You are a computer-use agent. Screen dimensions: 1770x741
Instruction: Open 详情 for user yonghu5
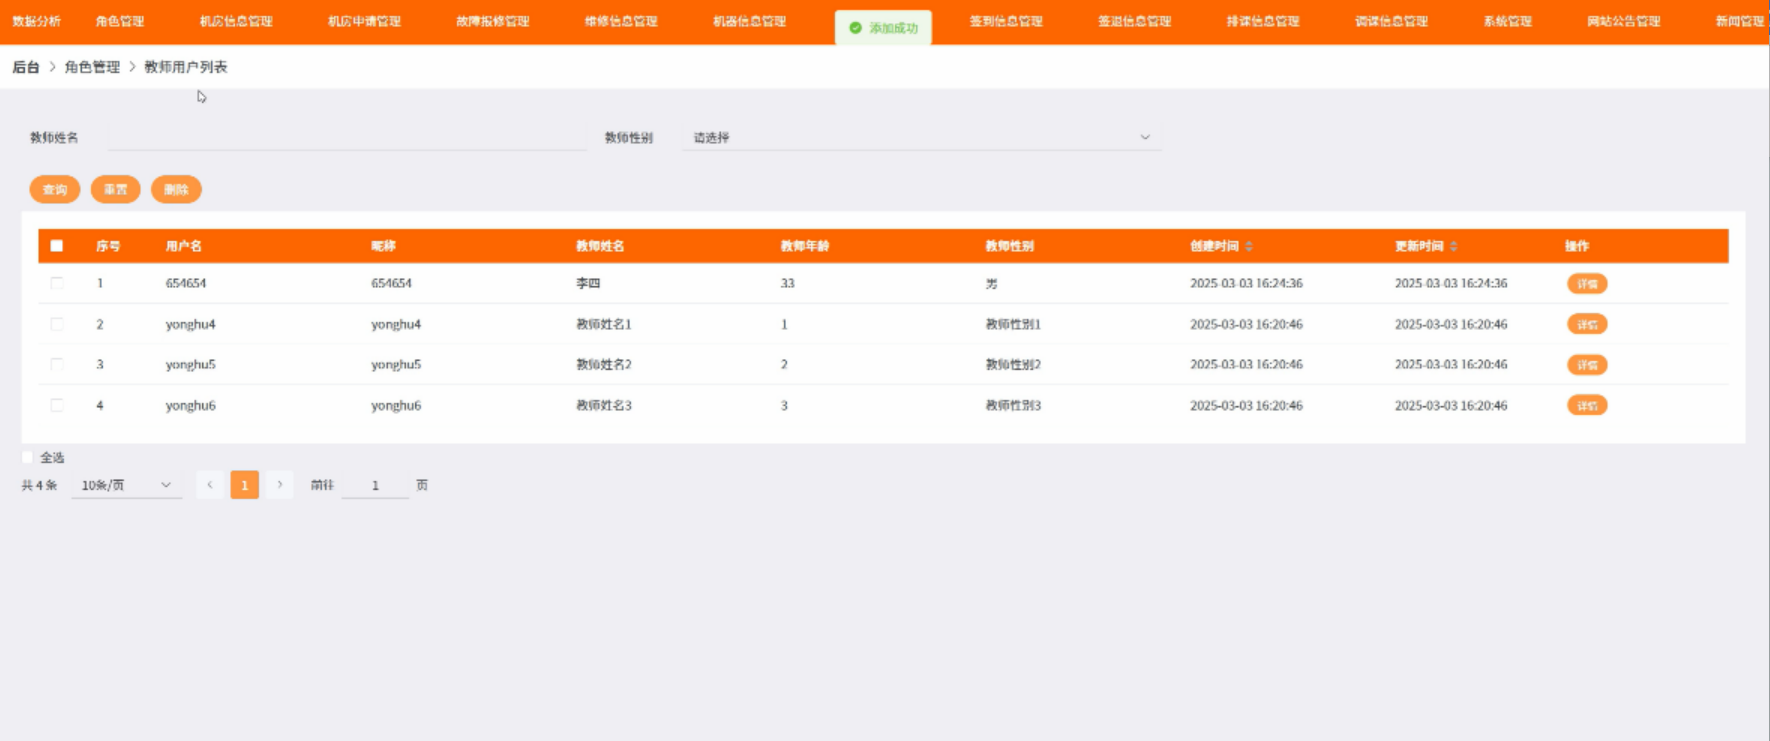pos(1587,365)
